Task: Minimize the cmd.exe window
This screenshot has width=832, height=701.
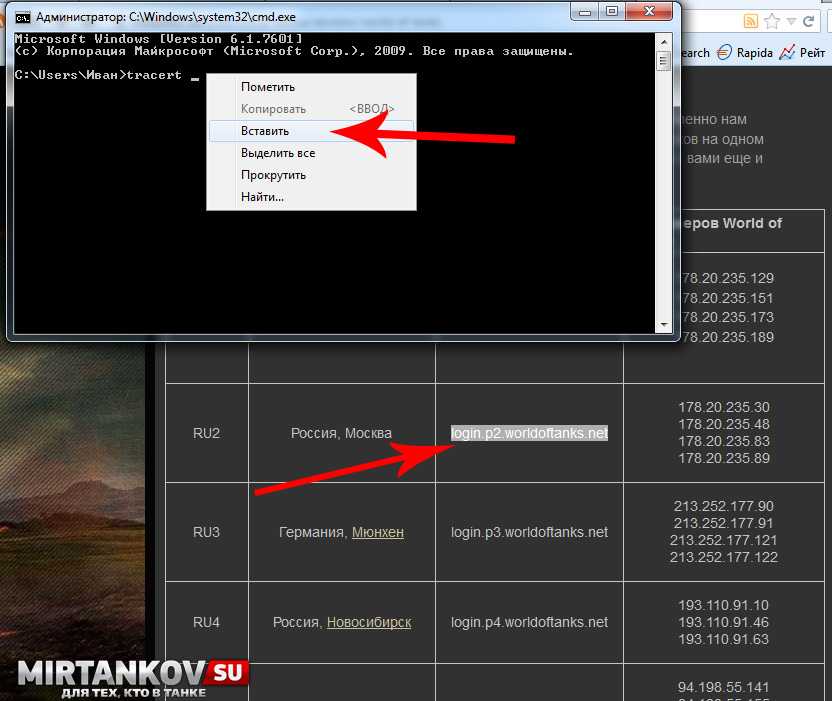Action: [x=582, y=12]
